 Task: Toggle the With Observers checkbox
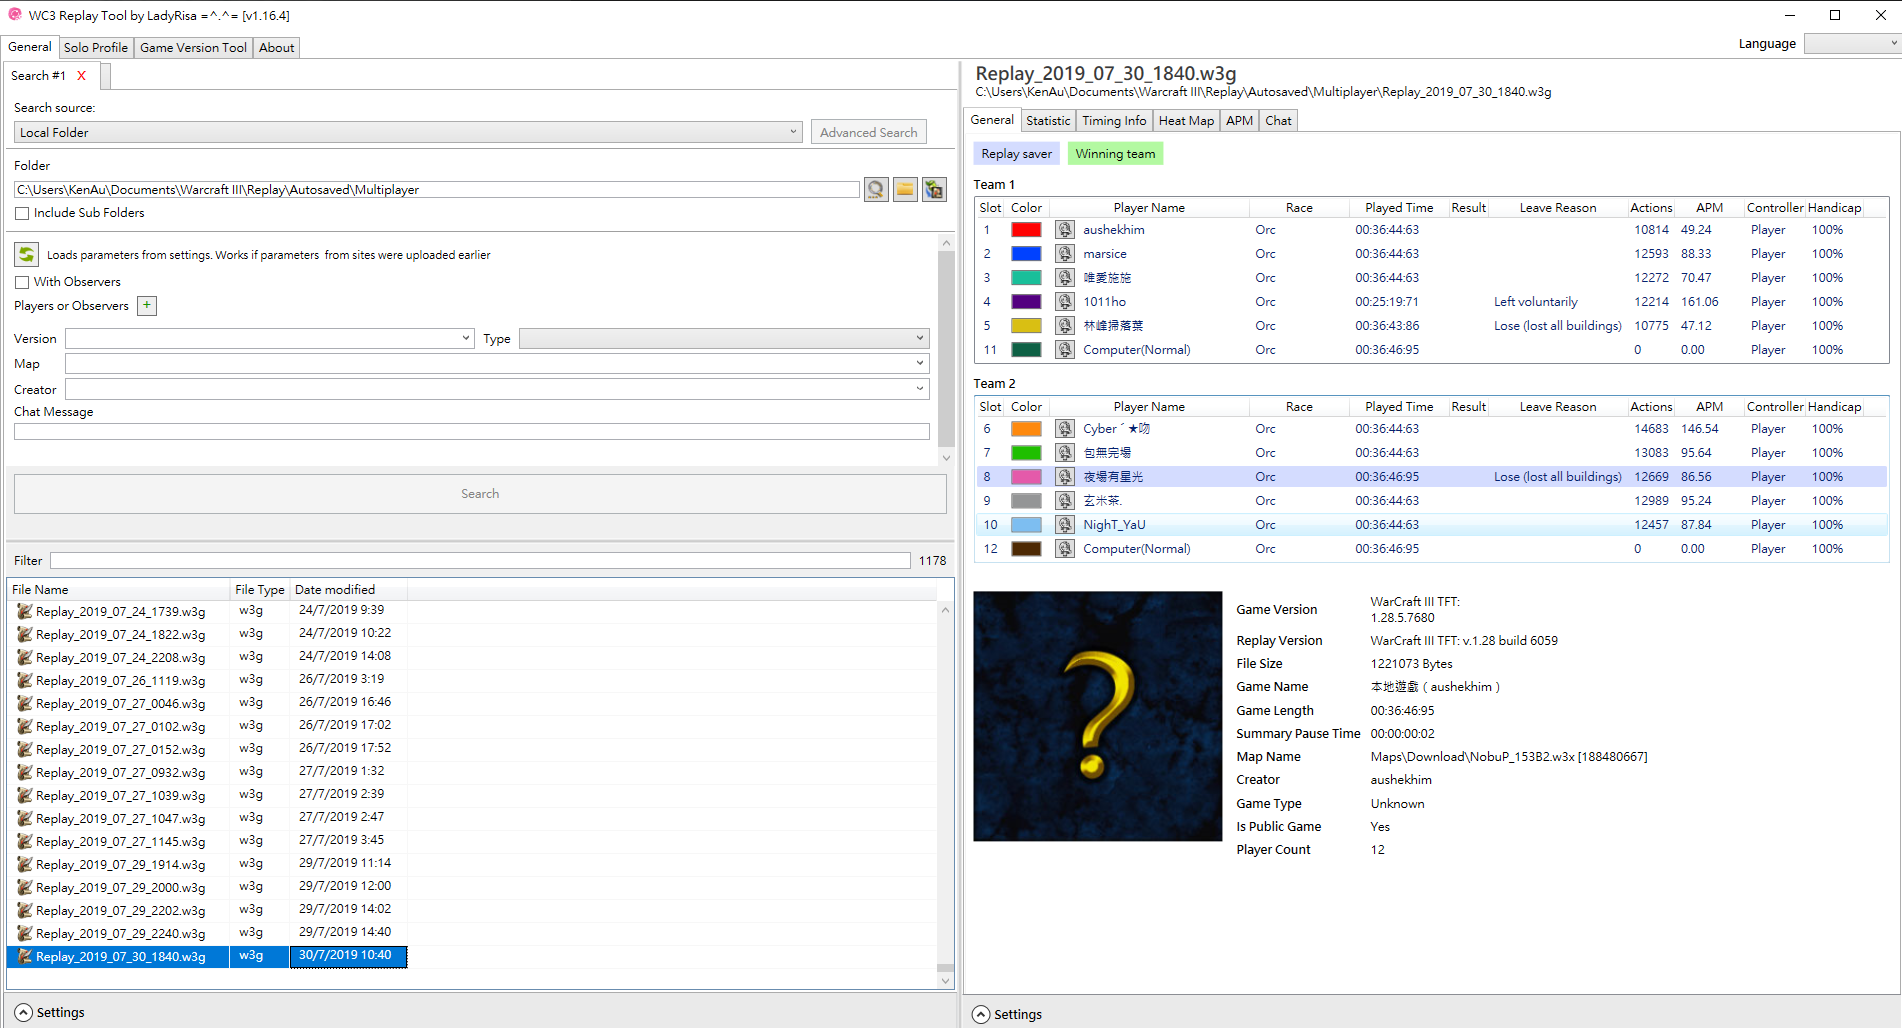point(22,282)
